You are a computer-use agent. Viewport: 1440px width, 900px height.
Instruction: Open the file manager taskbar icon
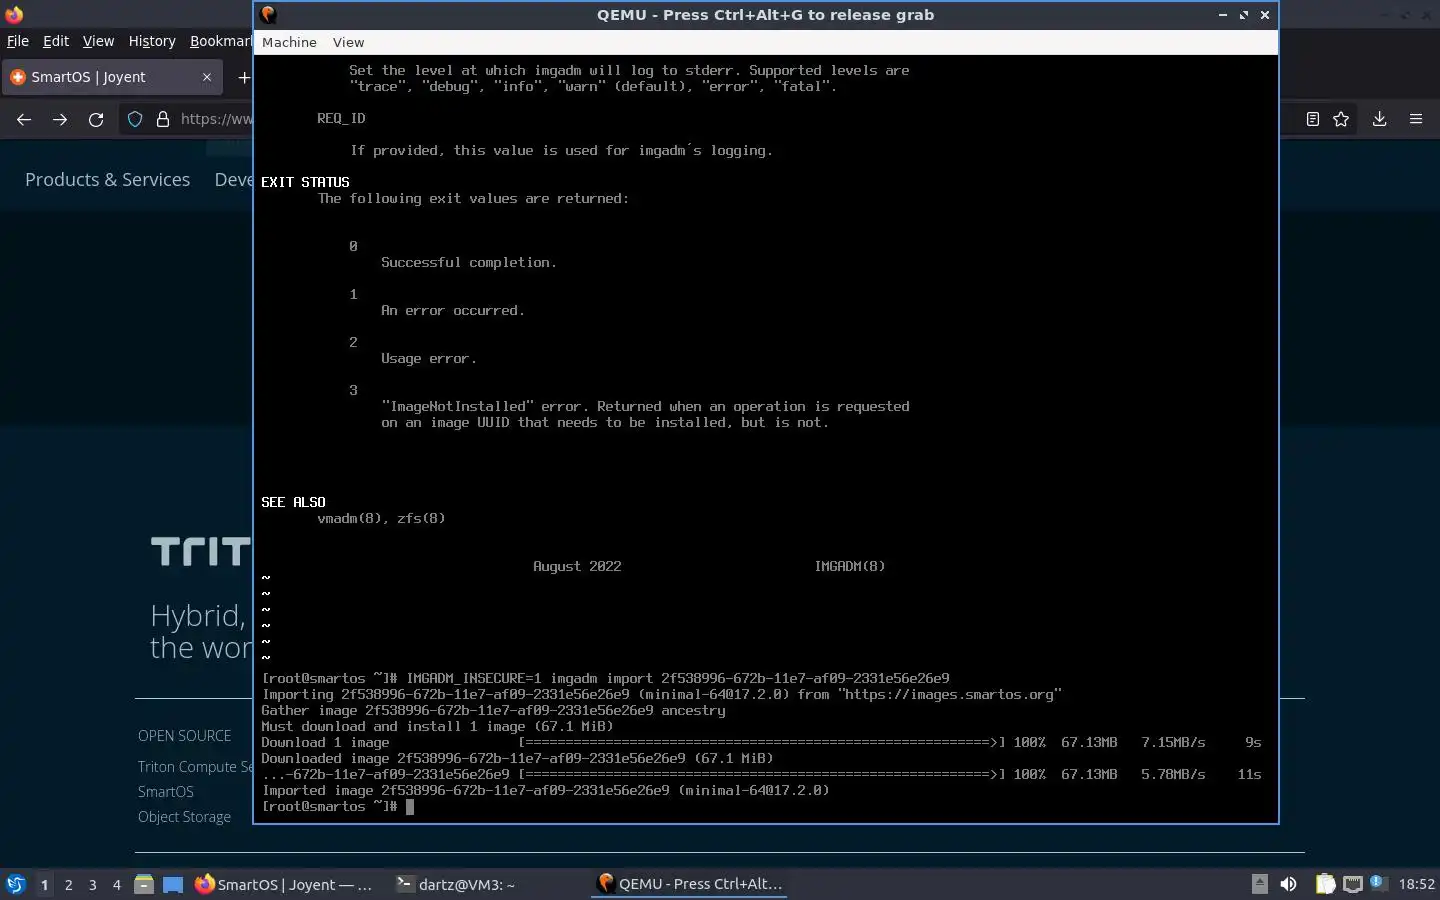(x=144, y=884)
